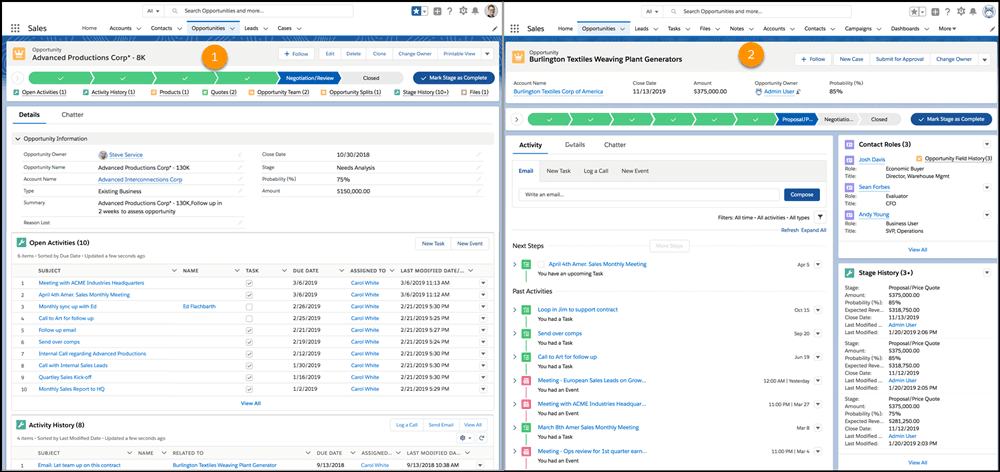Click the favorites star in right window

(x=914, y=10)
